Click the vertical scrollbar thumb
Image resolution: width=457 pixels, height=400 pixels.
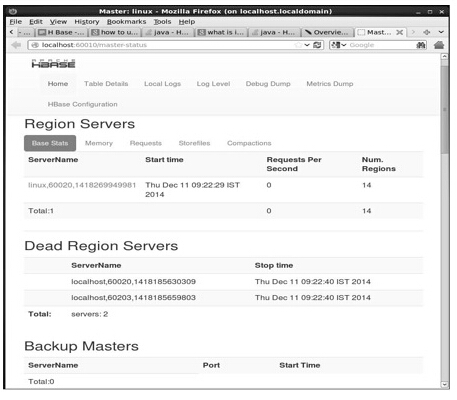(444, 109)
